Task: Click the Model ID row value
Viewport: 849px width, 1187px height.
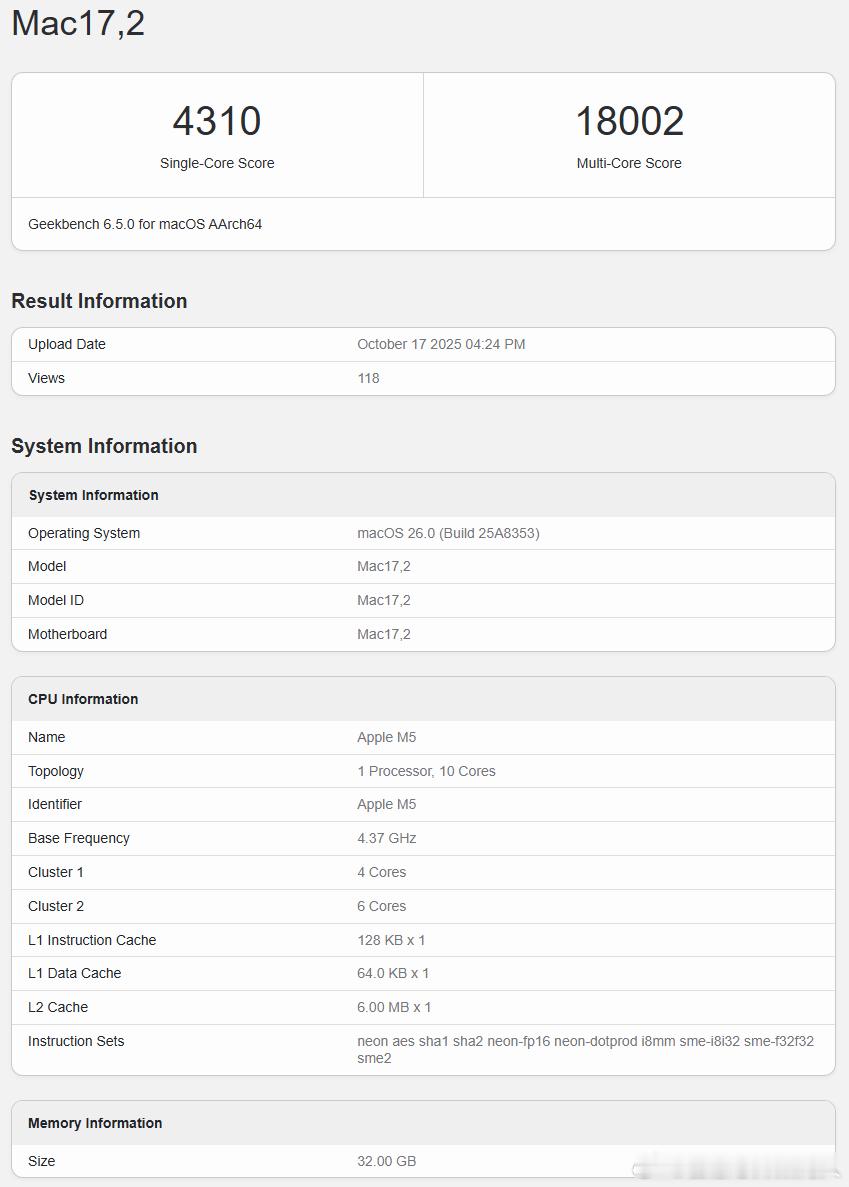Action: pos(384,600)
